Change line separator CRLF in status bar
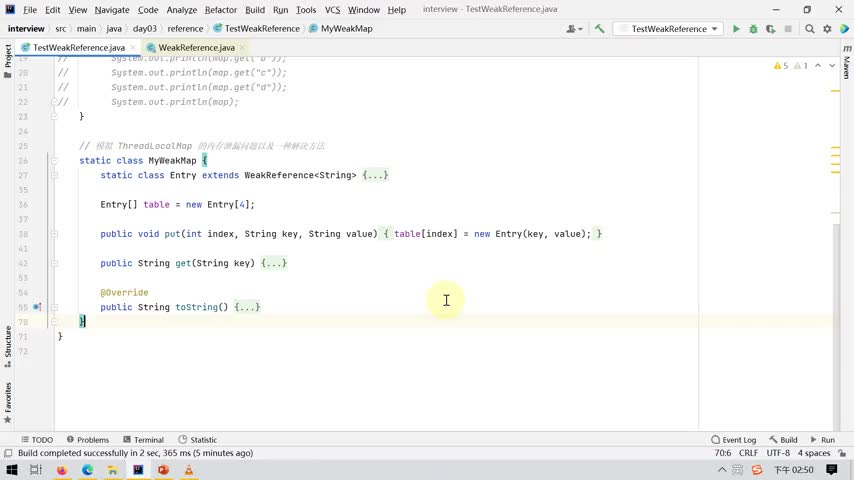Image resolution: width=854 pixels, height=480 pixels. (x=748, y=453)
